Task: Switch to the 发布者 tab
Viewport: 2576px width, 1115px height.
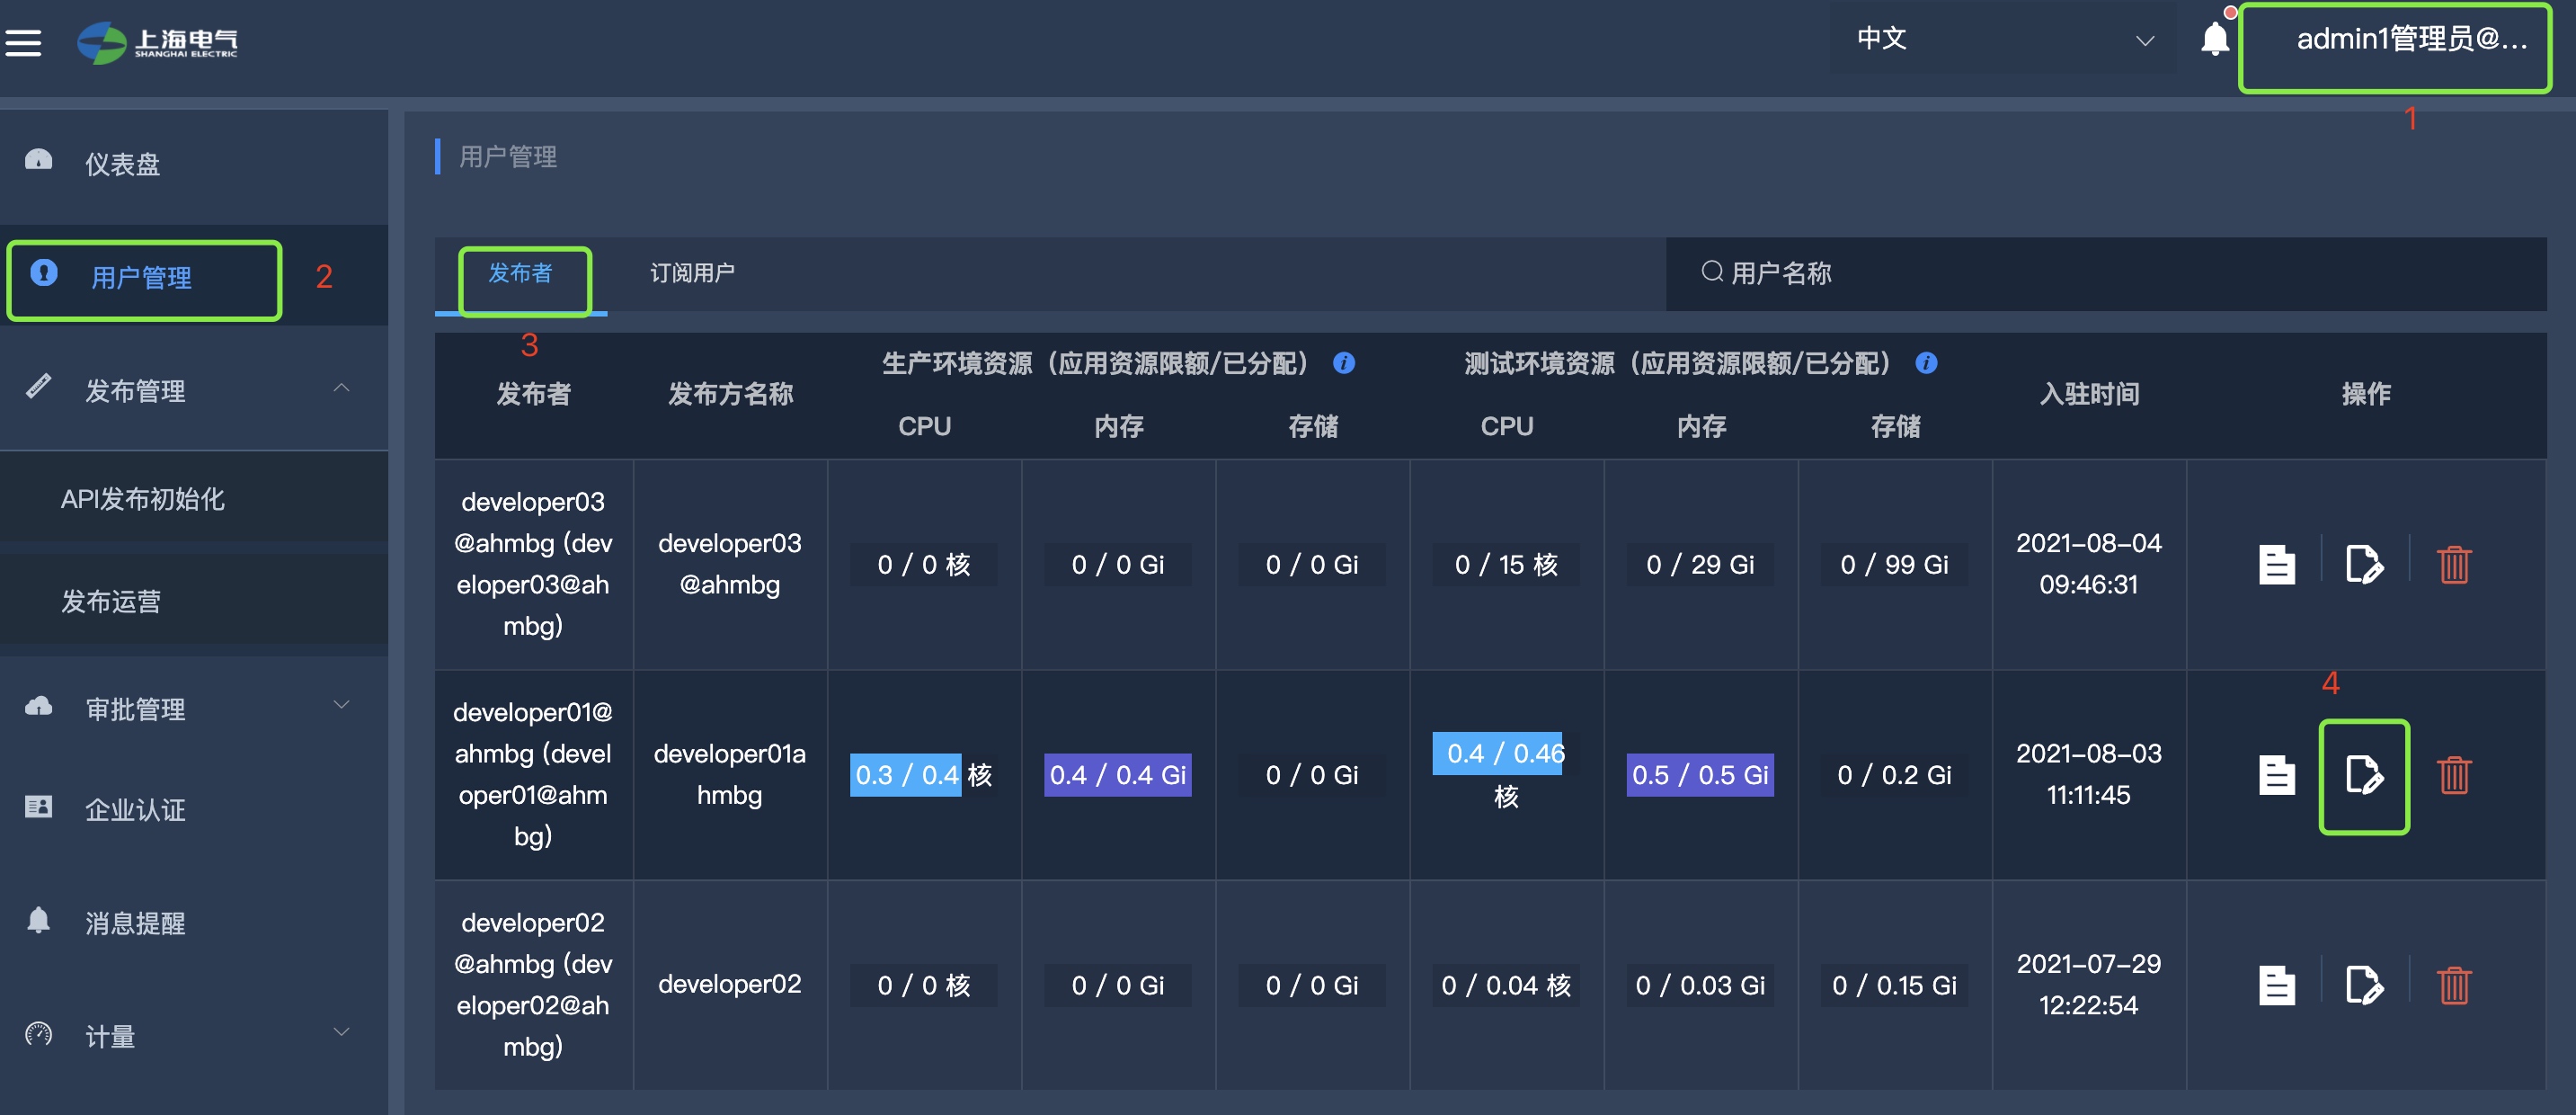Action: tap(520, 274)
